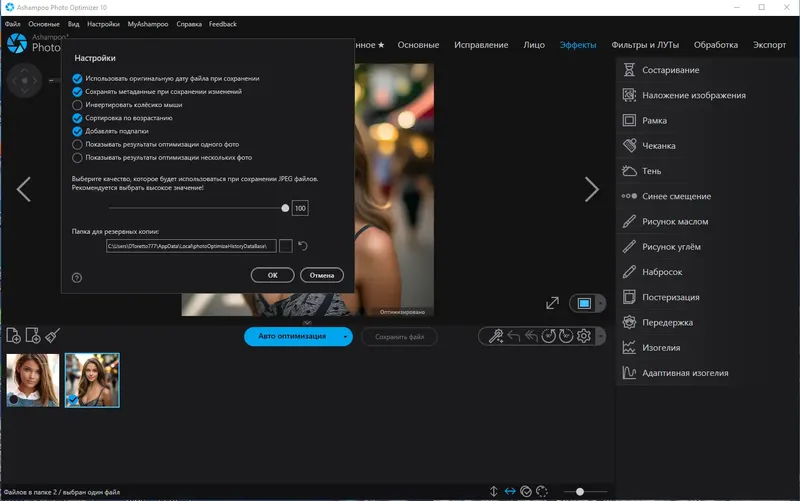800x501 pixels.
Task: Open Наложение изображения effect
Action: (x=684, y=95)
